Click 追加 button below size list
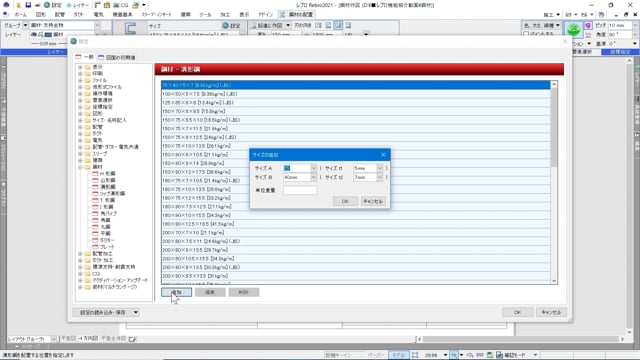The width and height of the screenshot is (640, 360). [176, 292]
